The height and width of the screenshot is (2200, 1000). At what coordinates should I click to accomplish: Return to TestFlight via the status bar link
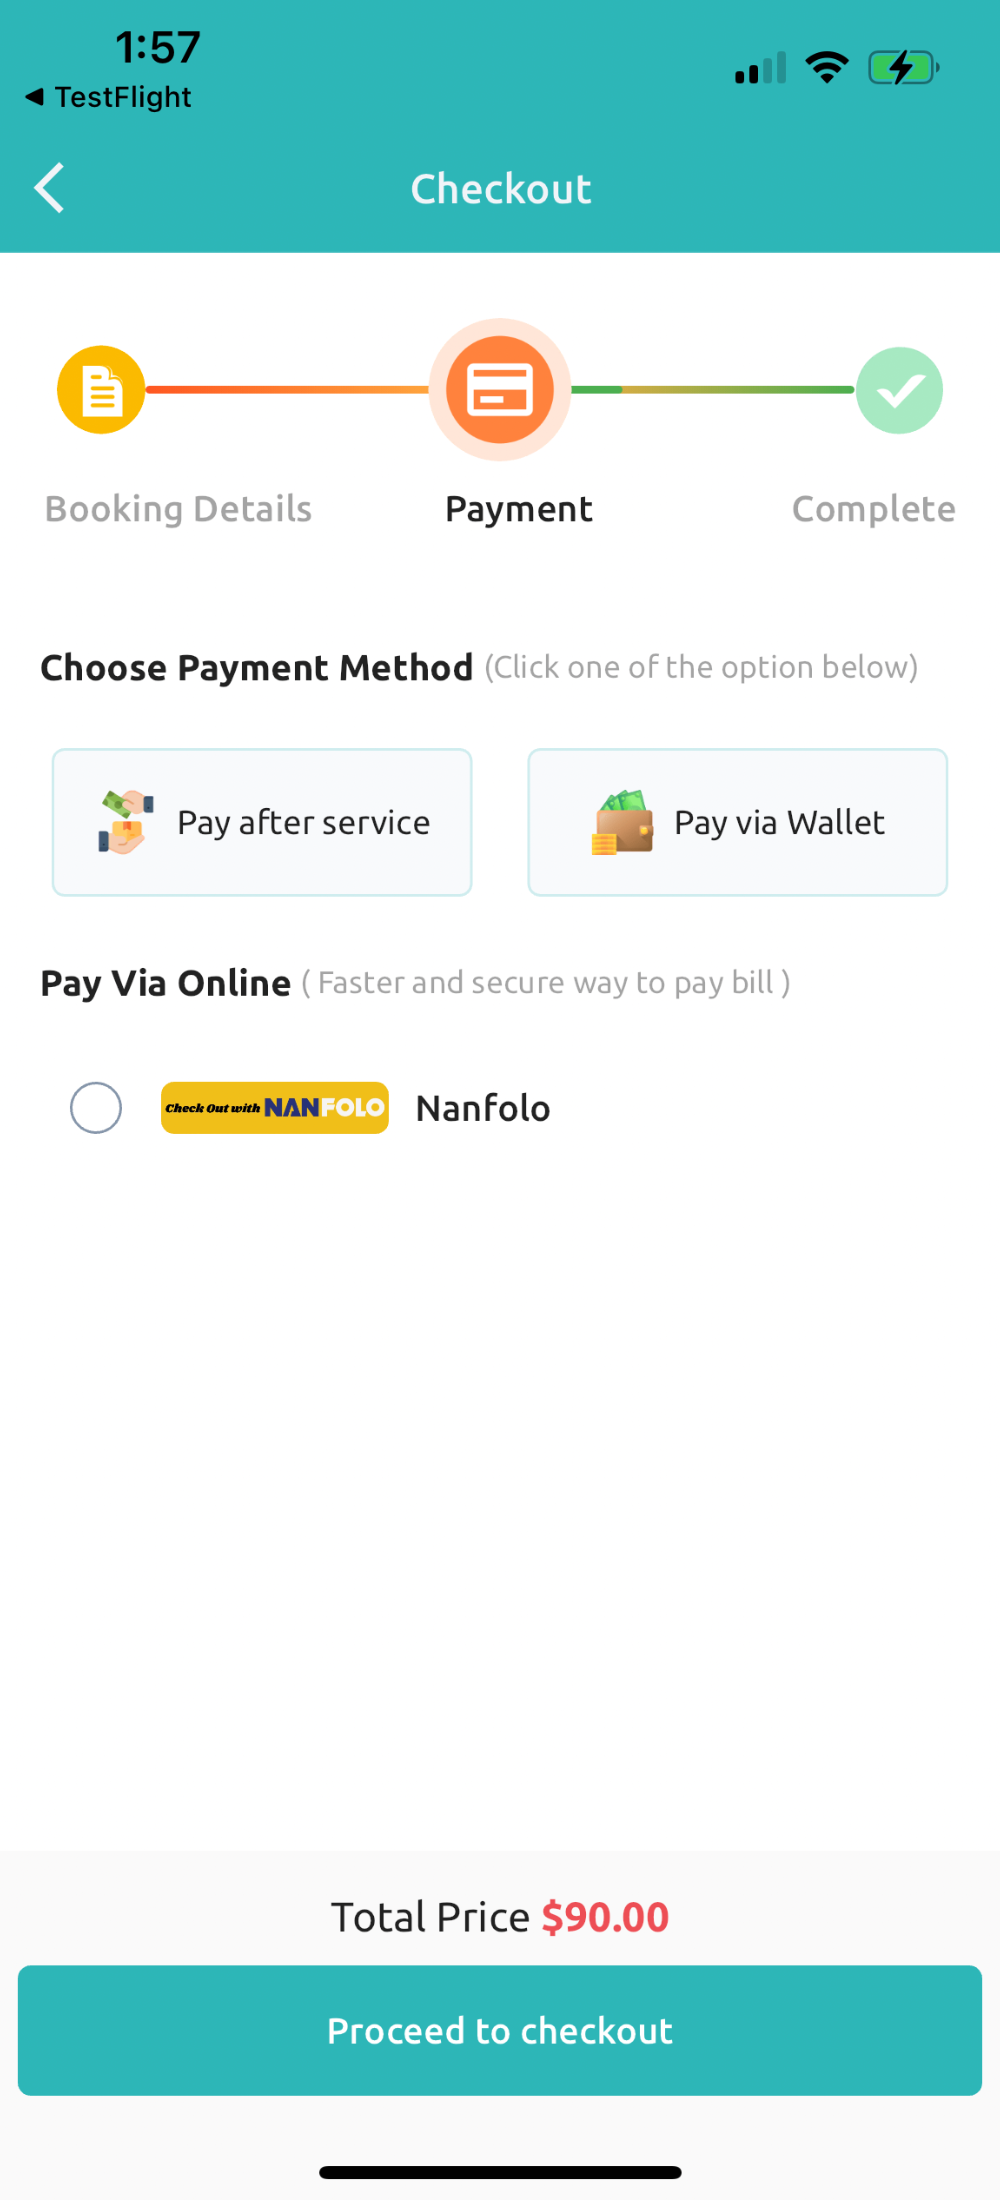108,97
